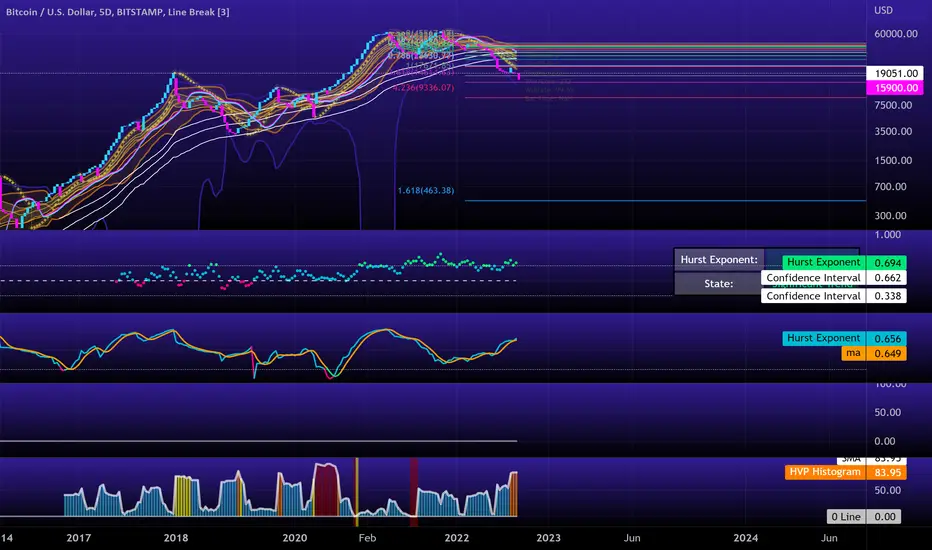932x550 pixels.
Task: Click the 7500.00 price axis value
Action: click(x=893, y=105)
